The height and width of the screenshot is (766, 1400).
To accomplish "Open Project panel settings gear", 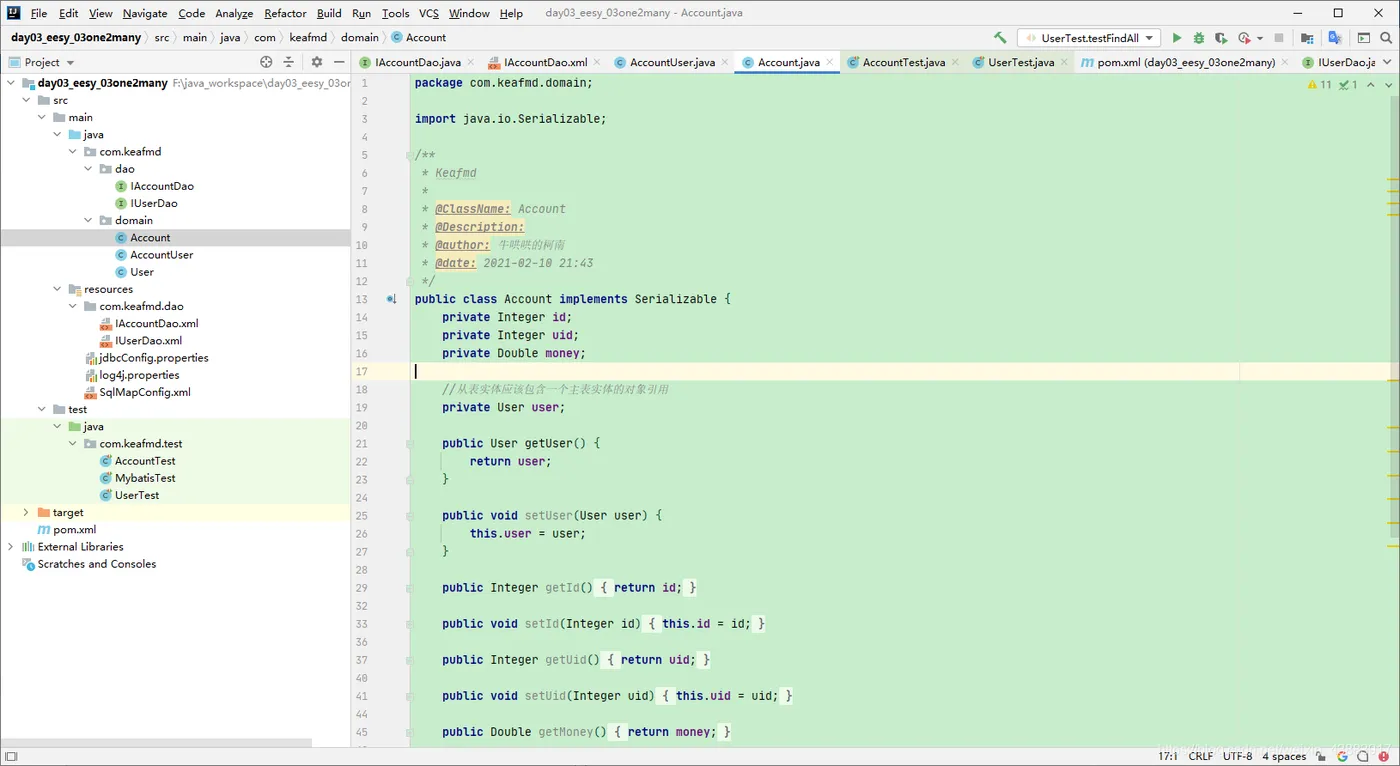I will coord(317,62).
